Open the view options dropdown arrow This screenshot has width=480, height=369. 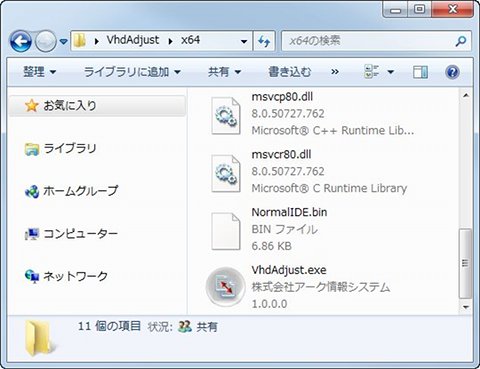[x=391, y=72]
